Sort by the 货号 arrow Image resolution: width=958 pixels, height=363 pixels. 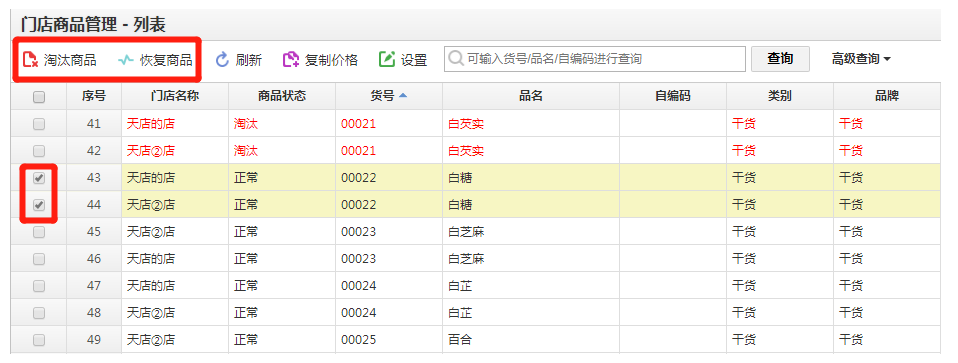403,95
